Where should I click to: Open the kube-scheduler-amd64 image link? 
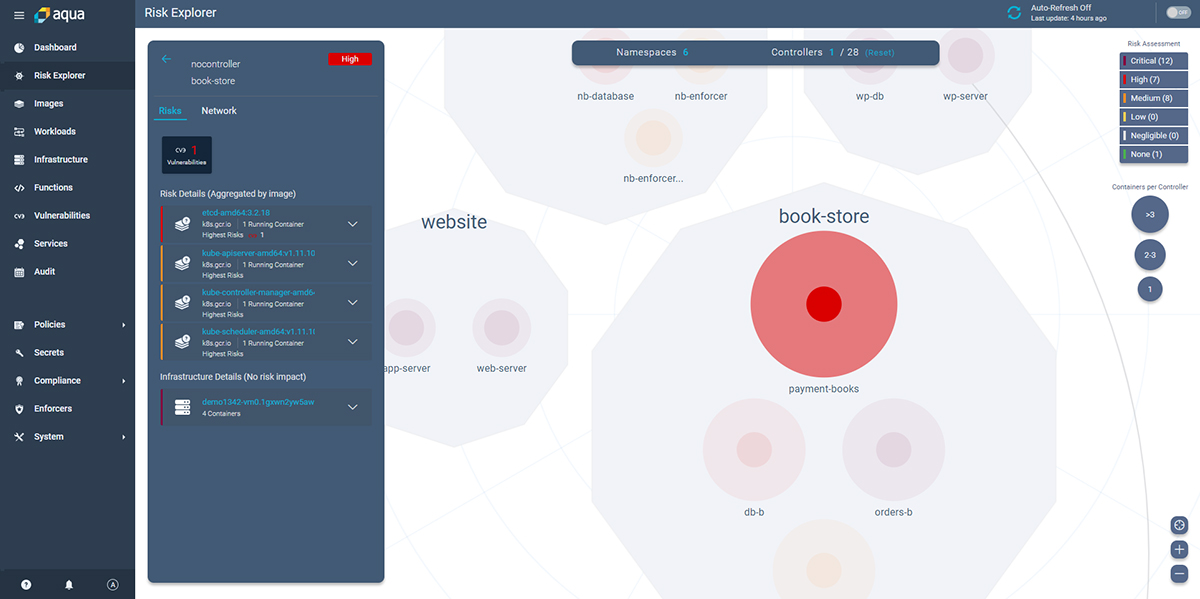tap(258, 331)
